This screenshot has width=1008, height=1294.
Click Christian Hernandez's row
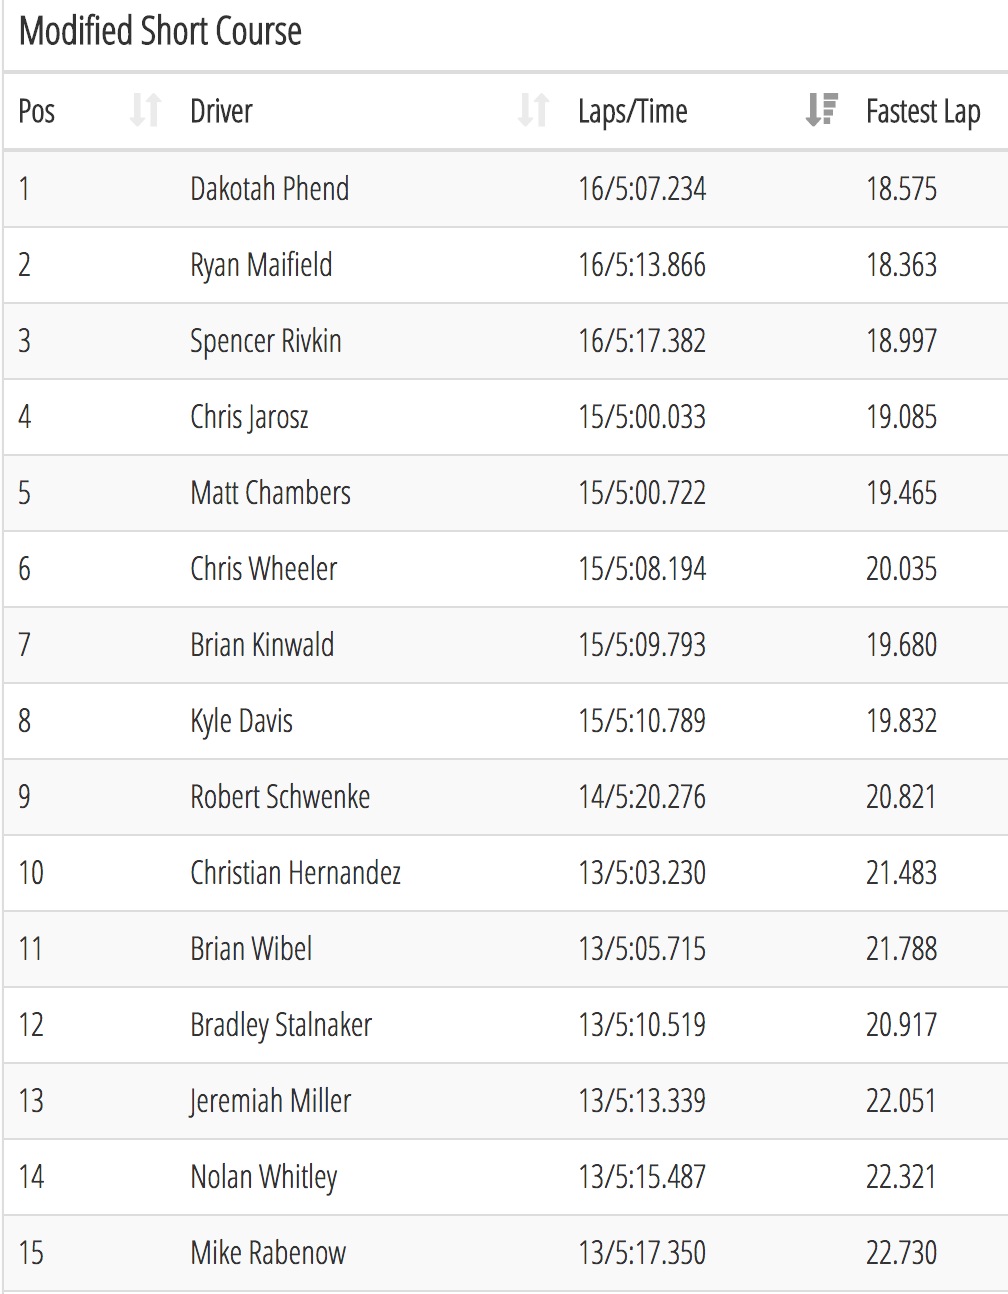click(506, 873)
